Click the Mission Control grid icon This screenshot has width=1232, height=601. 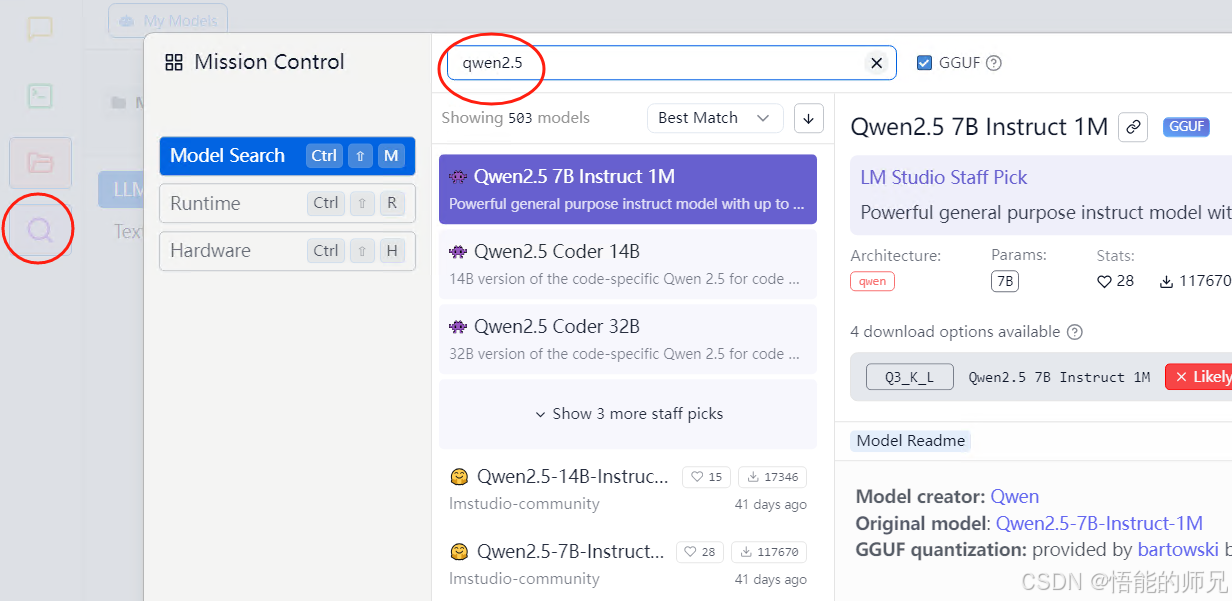tap(174, 62)
